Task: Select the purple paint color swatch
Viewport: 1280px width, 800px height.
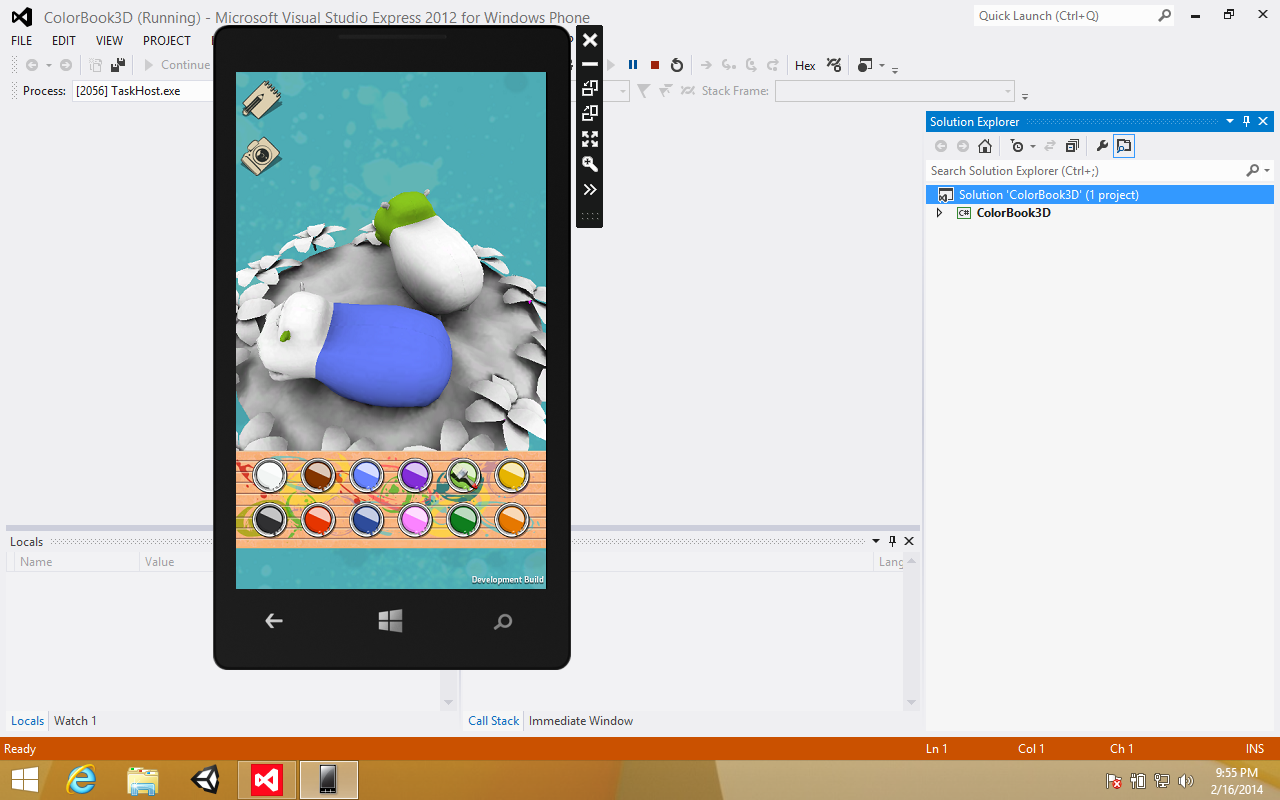Action: point(414,475)
